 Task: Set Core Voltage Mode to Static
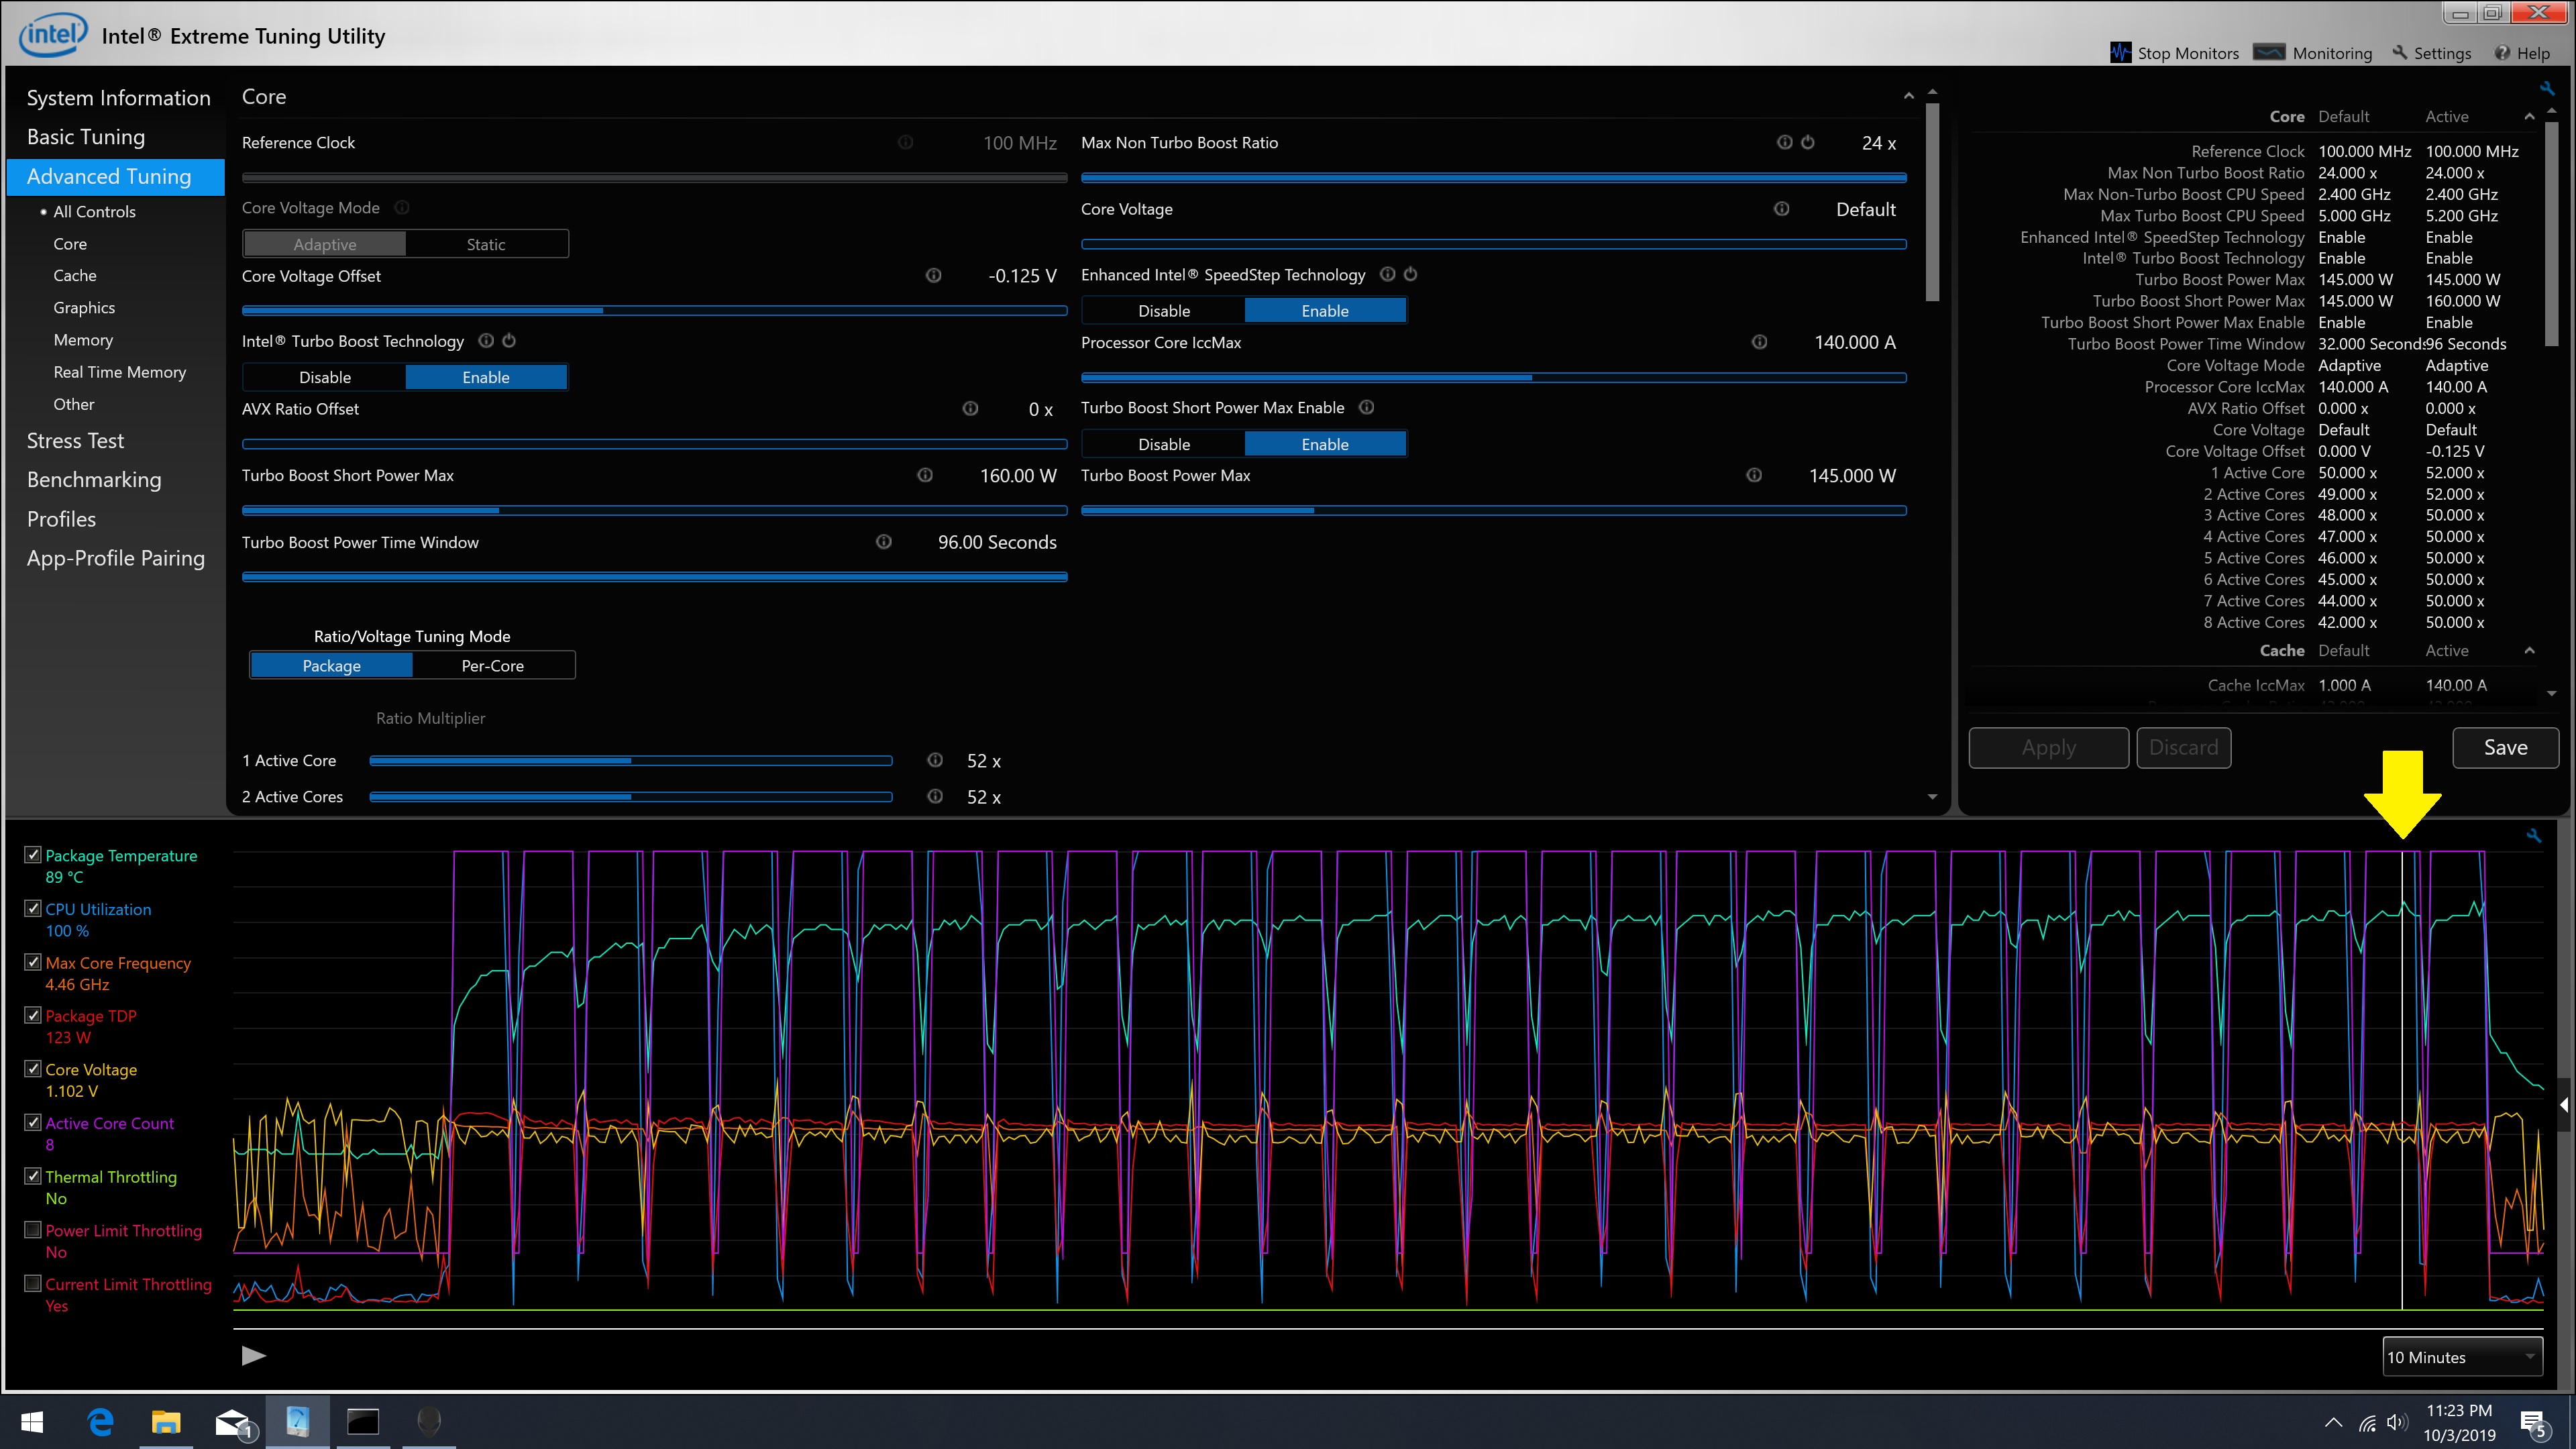click(486, 244)
